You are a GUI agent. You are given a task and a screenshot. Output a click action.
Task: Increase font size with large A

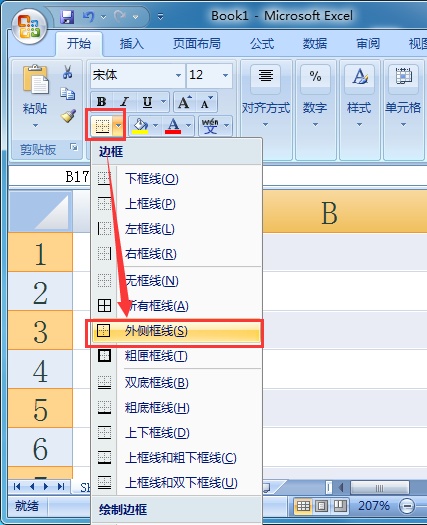(184, 102)
